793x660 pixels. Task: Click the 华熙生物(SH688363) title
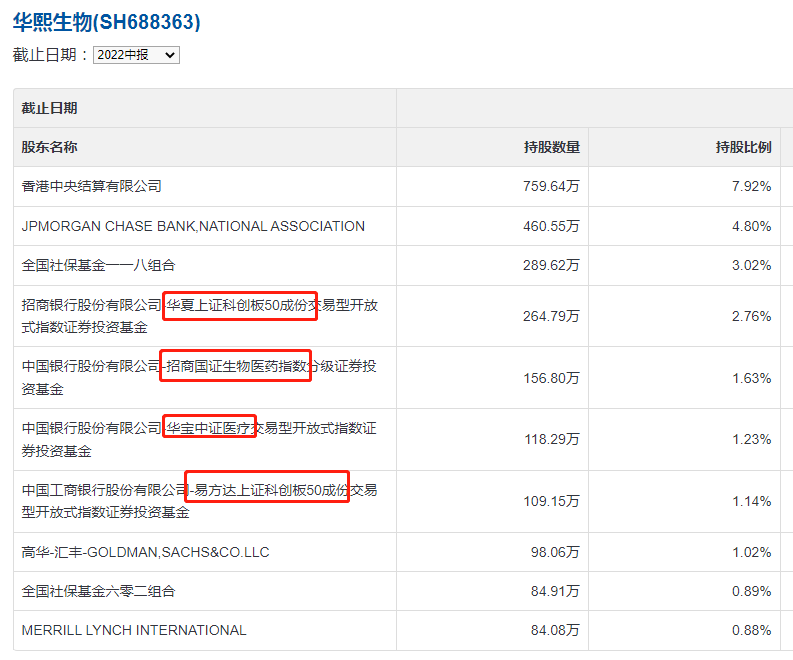(107, 22)
